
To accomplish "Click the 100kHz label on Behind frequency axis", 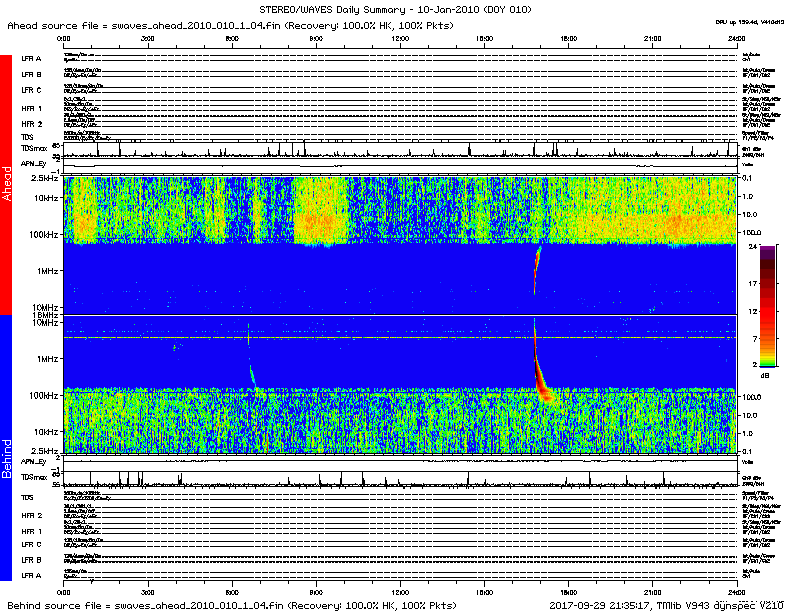I will 41,396.
